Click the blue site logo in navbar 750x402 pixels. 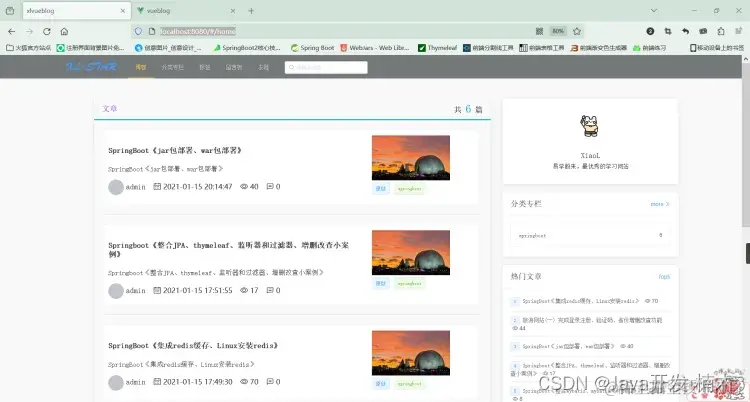point(91,67)
